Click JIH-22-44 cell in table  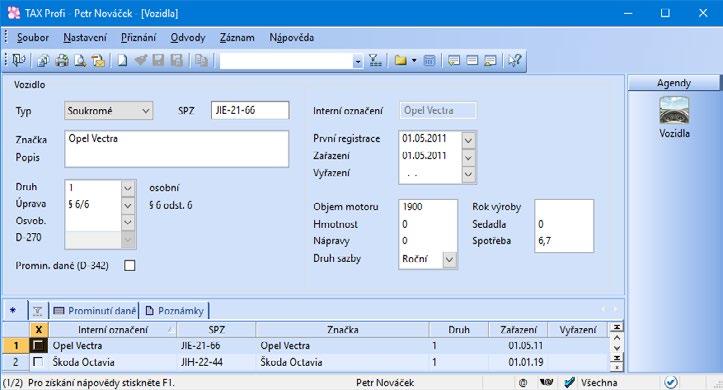pyautogui.click(x=216, y=362)
